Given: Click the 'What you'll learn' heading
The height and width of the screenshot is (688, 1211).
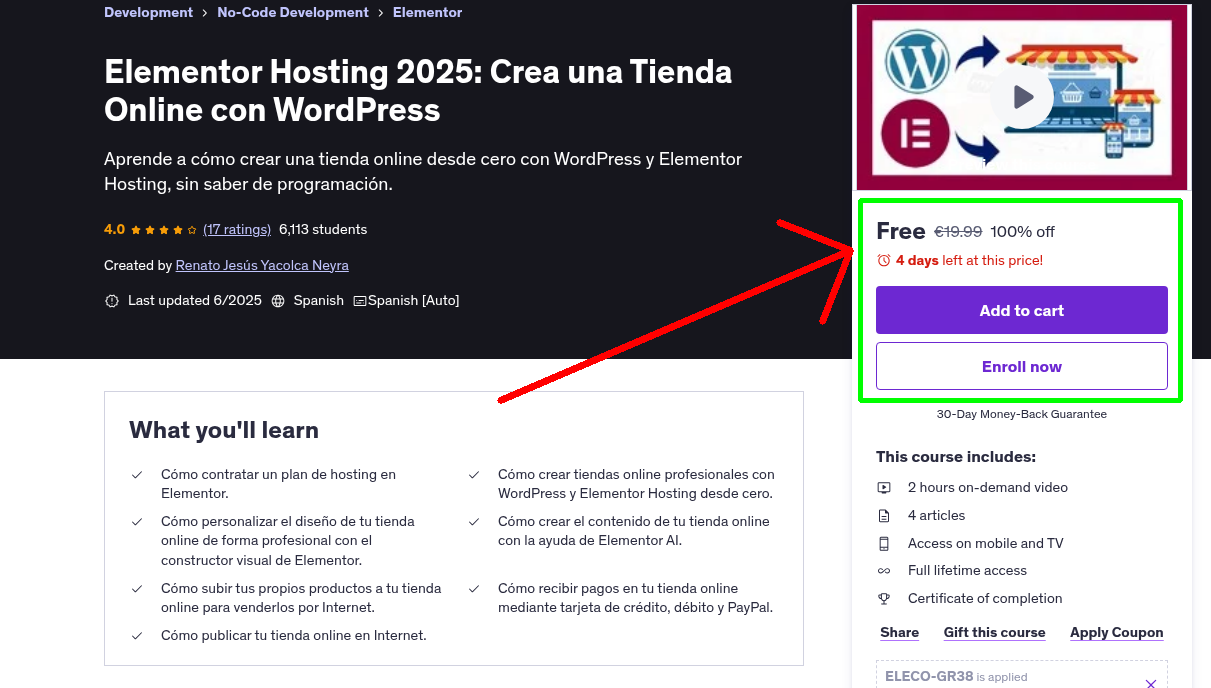Looking at the screenshot, I should [x=224, y=430].
